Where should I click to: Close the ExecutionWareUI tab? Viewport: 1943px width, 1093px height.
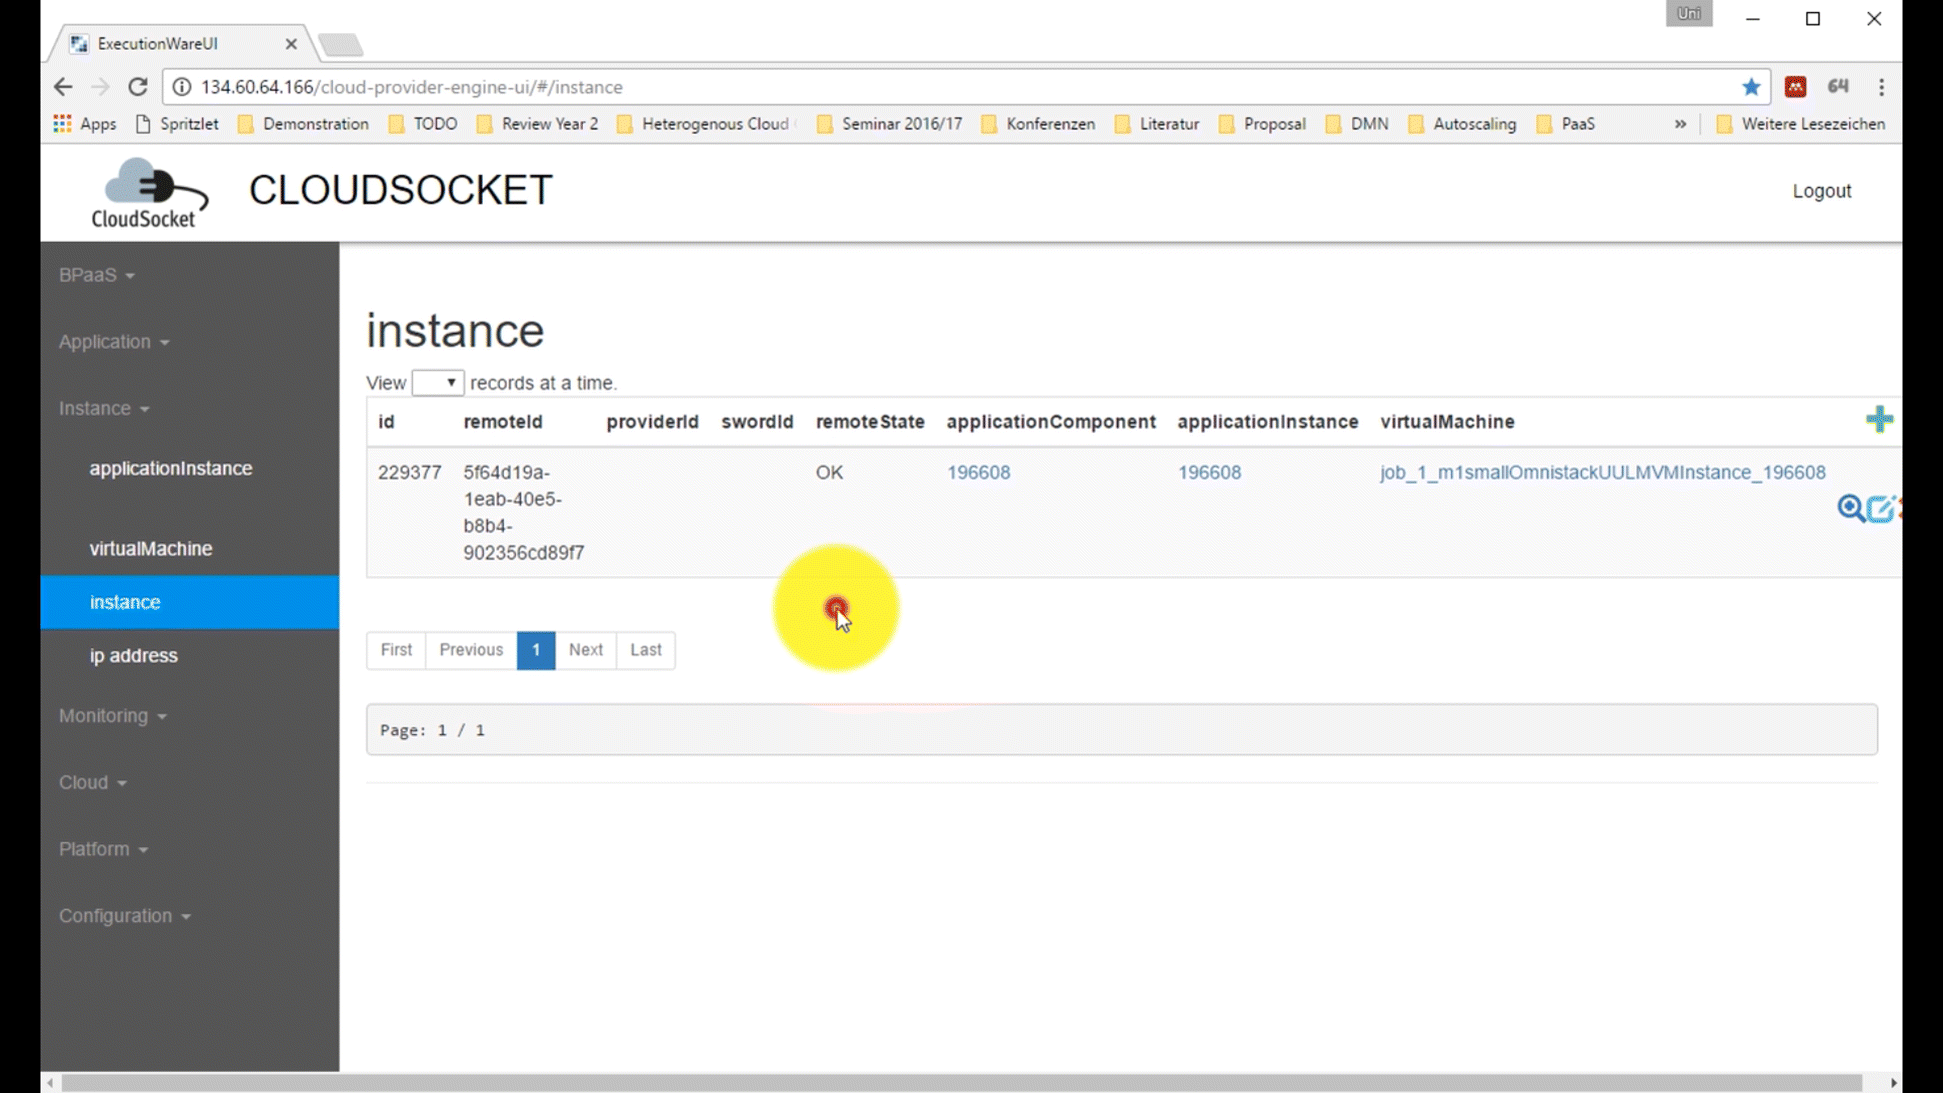tap(291, 44)
